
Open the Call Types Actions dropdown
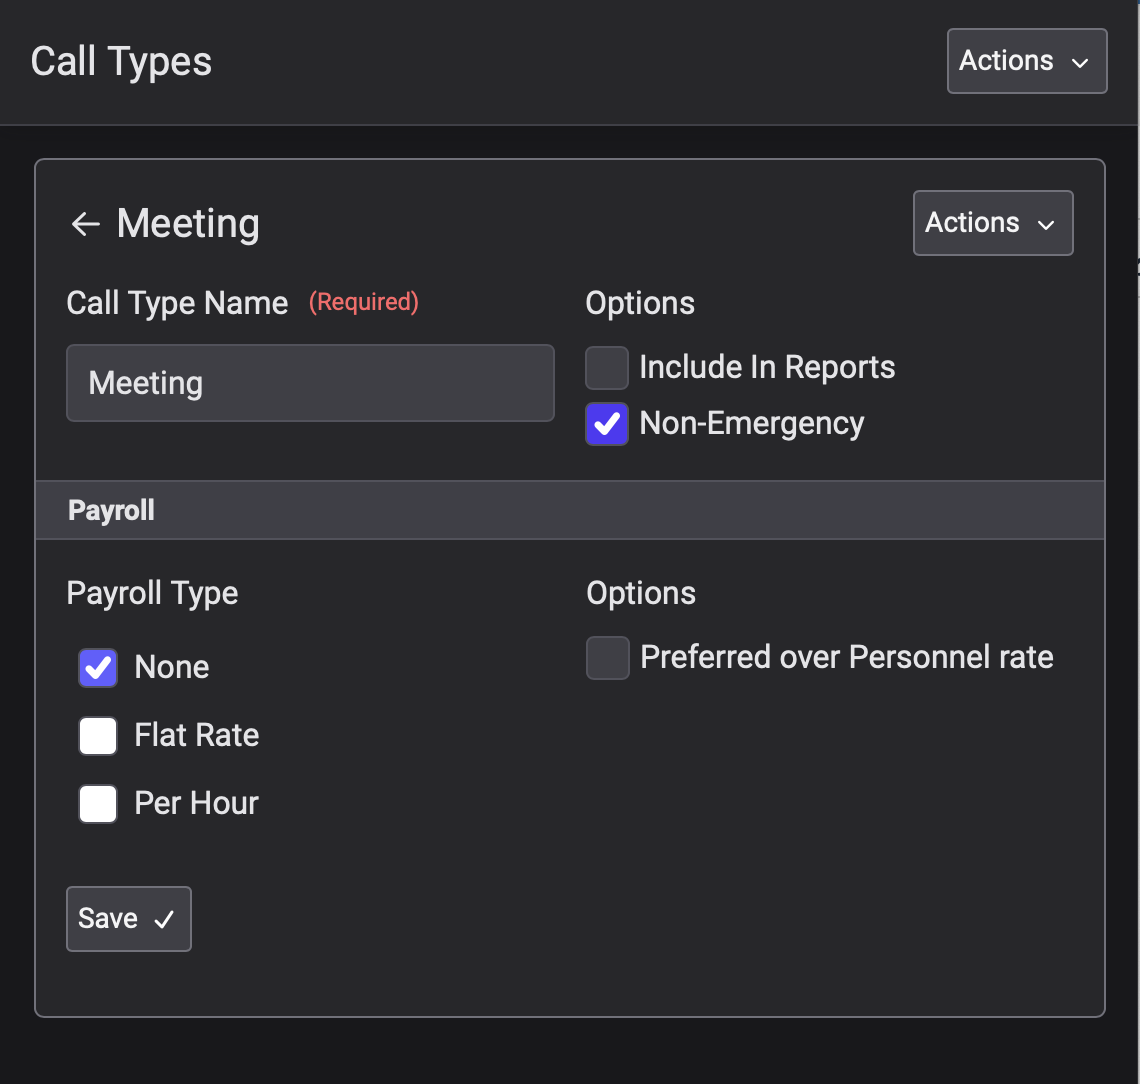point(1027,61)
